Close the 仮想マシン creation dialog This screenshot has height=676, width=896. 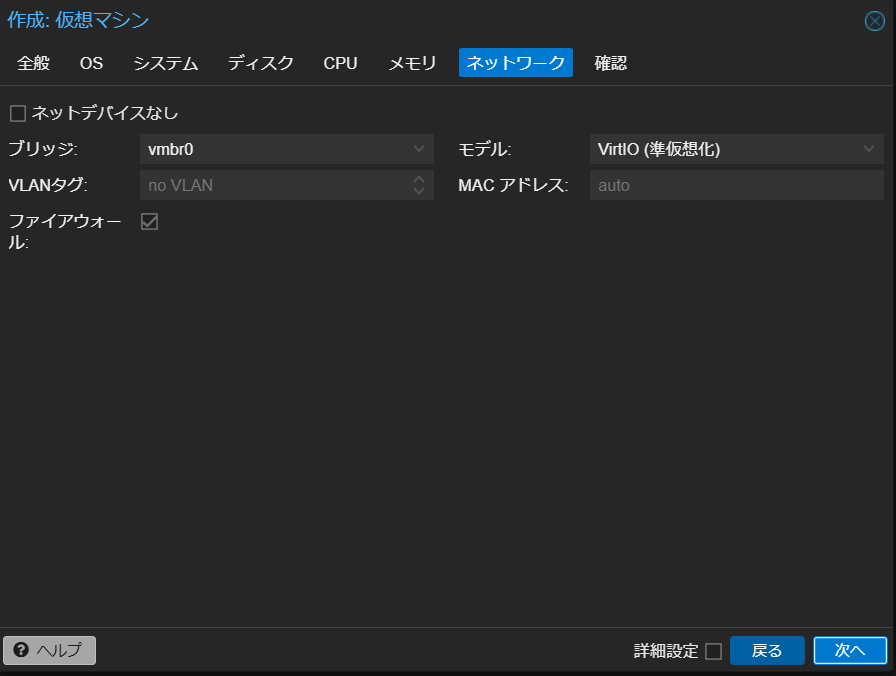point(874,21)
